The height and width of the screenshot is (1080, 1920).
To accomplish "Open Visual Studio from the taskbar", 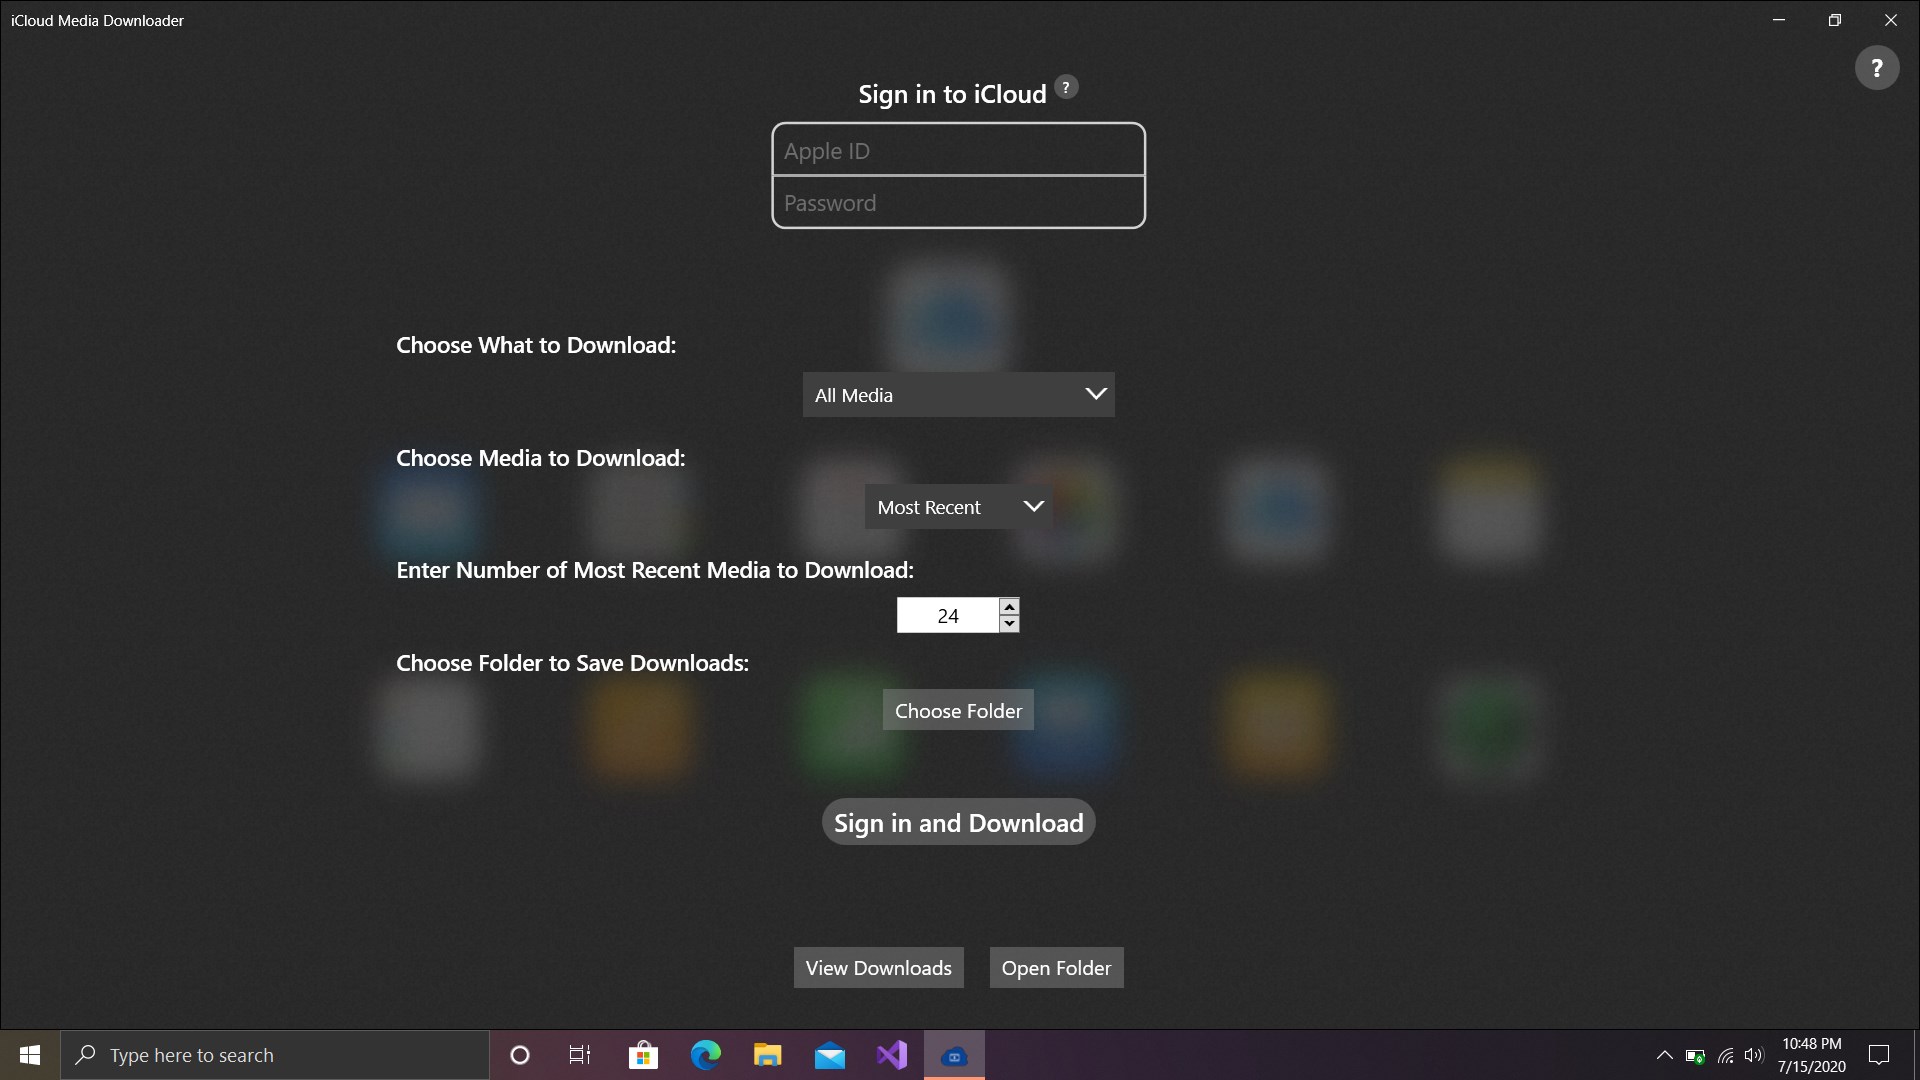I will coord(891,1055).
